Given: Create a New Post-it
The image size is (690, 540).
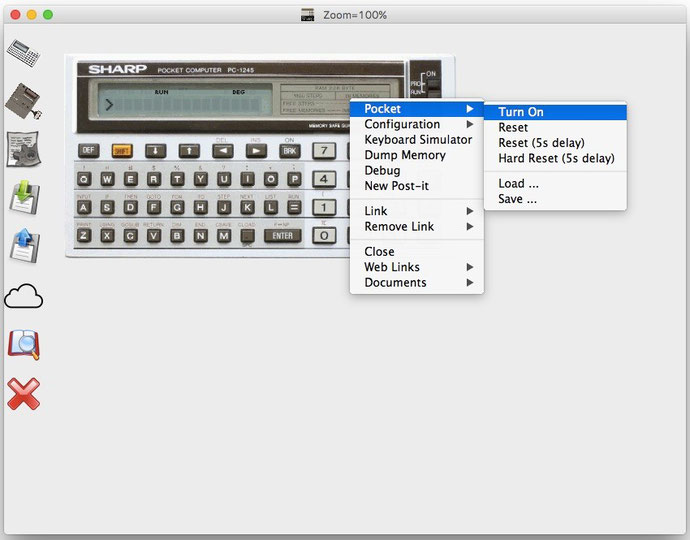Looking at the screenshot, I should point(417,186).
